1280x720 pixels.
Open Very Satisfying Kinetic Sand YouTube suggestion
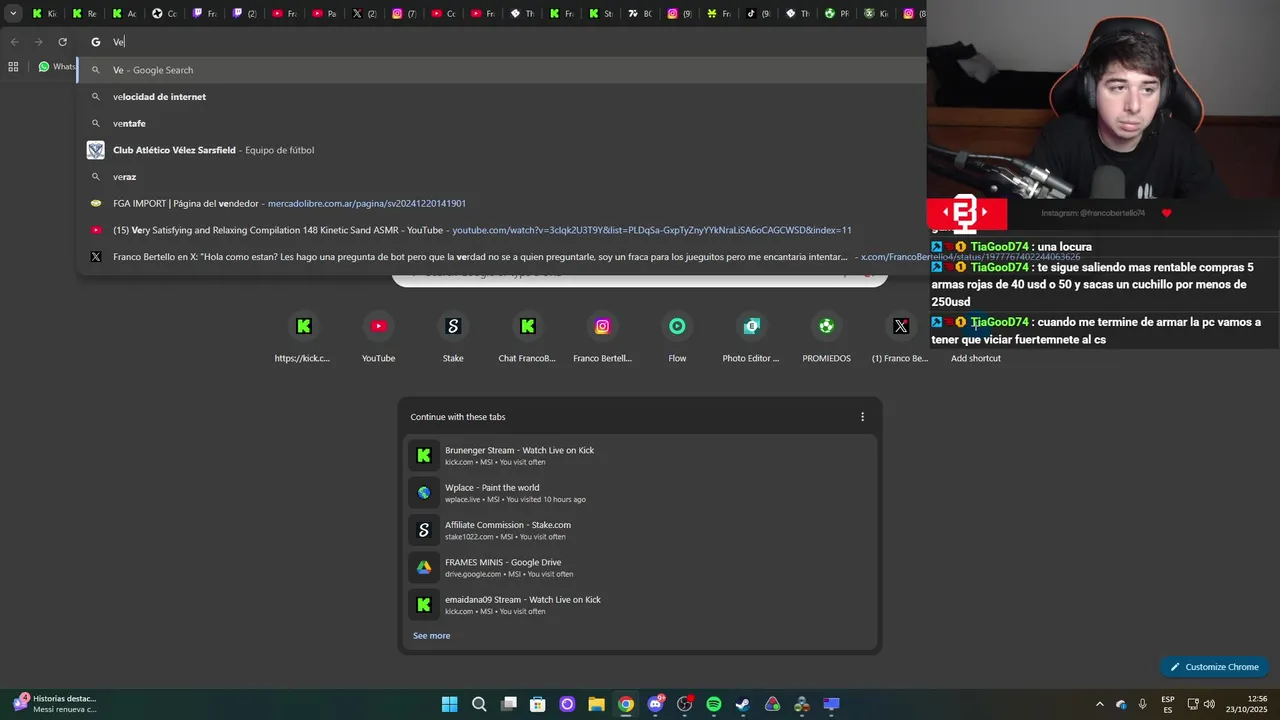(x=500, y=230)
